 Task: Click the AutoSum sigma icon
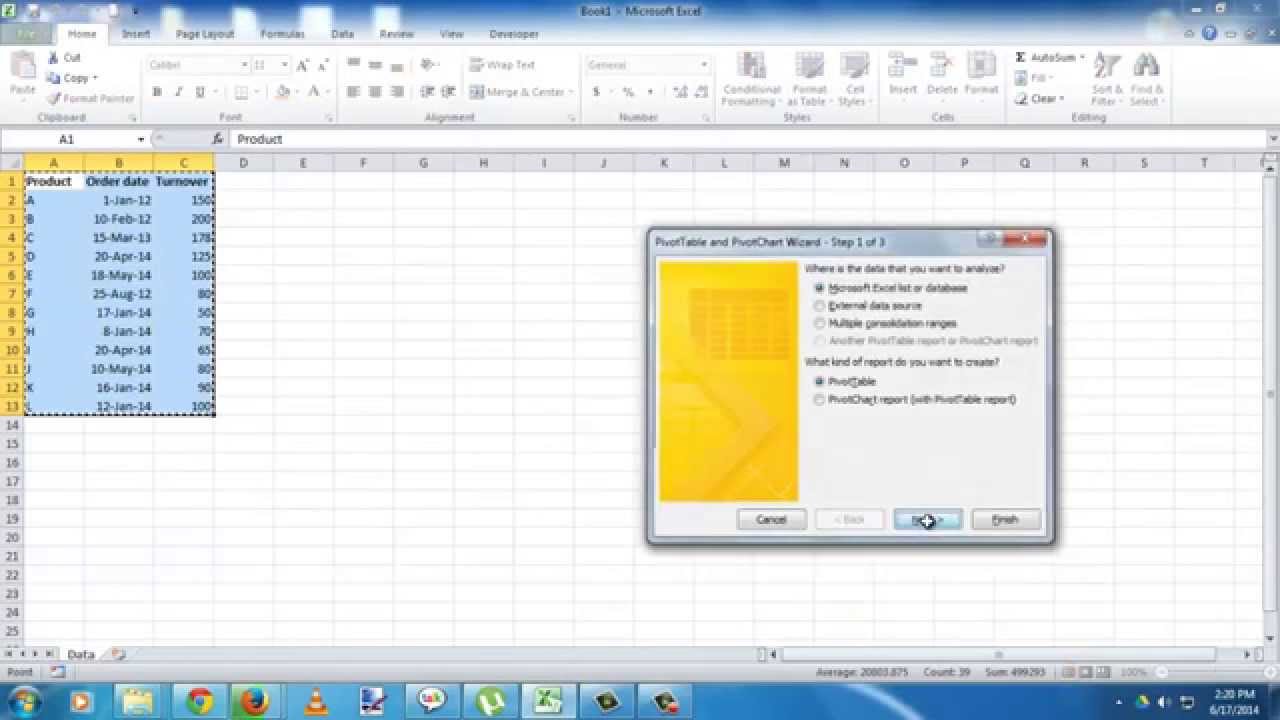[x=1021, y=58]
